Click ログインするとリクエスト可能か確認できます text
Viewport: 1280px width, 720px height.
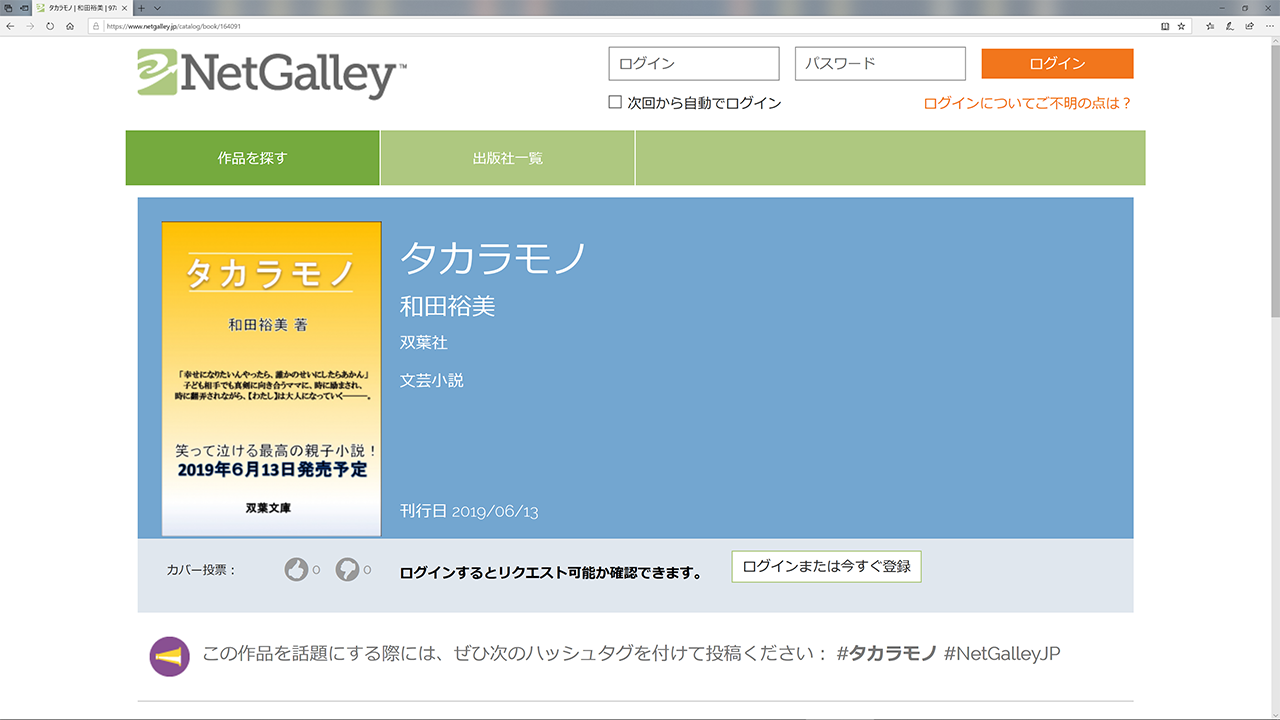551,573
